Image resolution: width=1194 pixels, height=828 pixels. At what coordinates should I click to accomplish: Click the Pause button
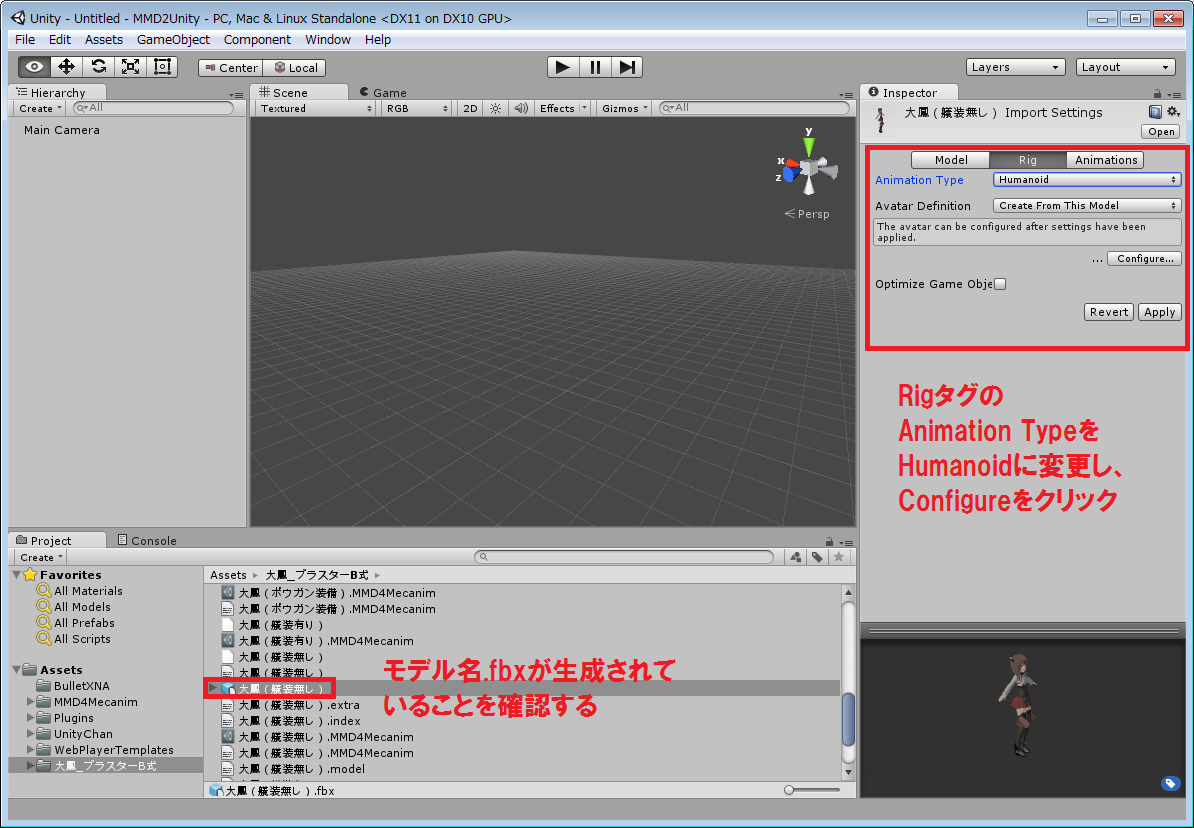[x=595, y=67]
